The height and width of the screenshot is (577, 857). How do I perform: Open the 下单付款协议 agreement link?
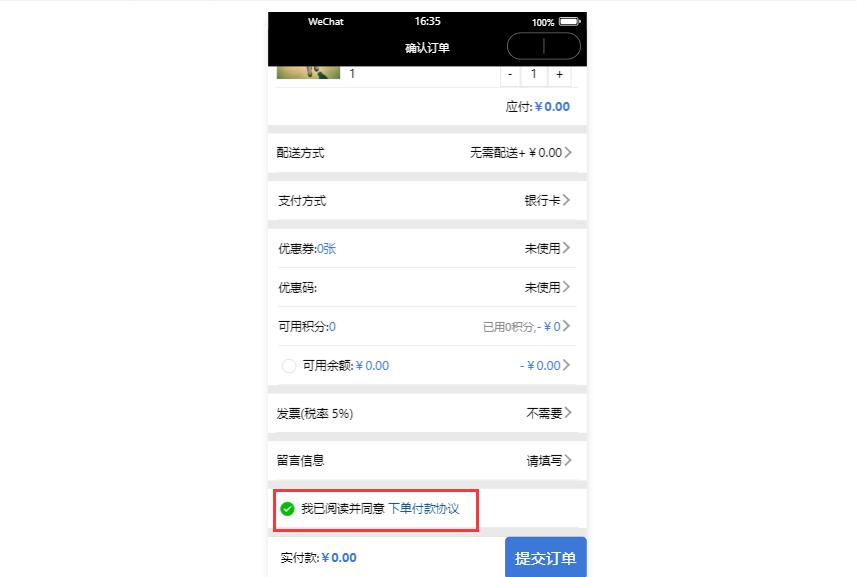[424, 509]
